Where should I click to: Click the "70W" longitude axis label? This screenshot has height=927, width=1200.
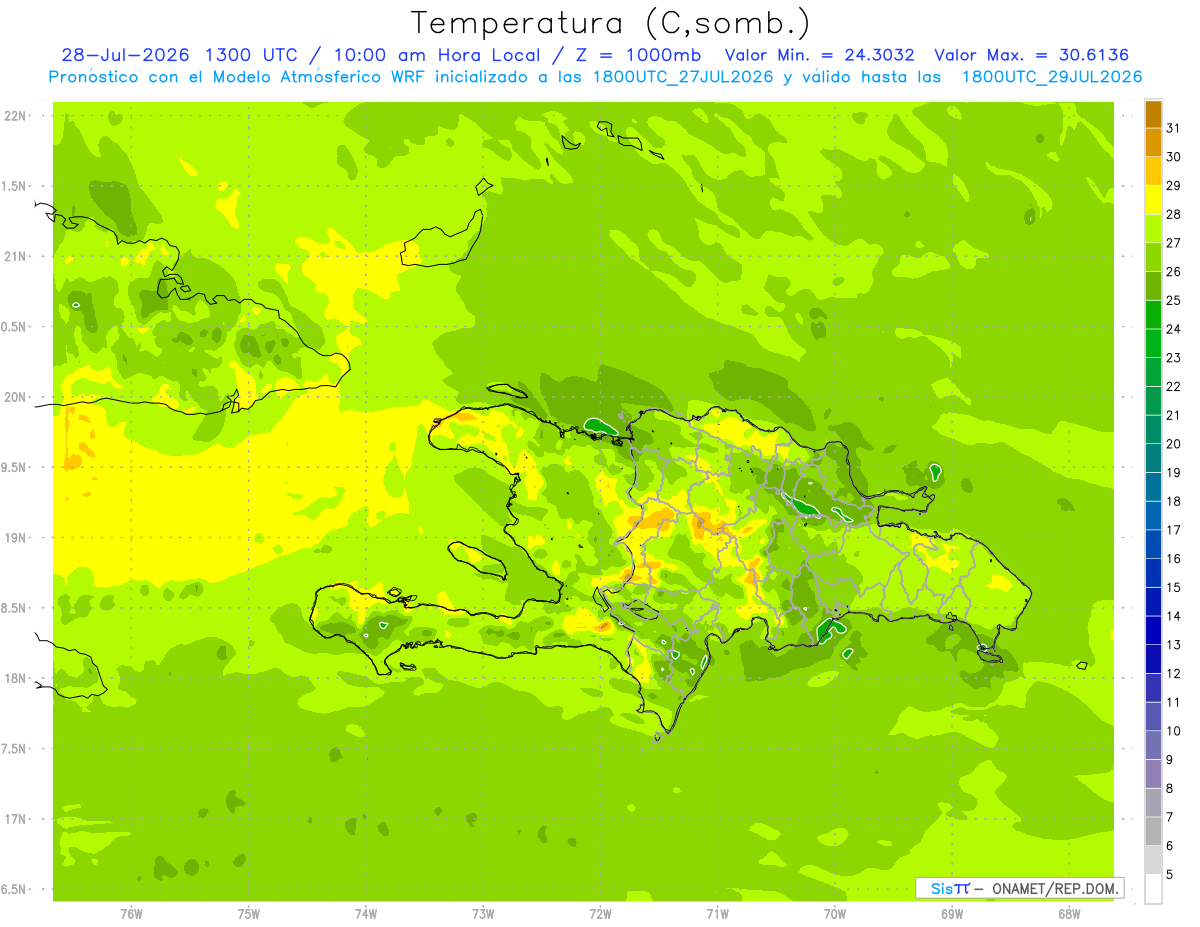click(835, 914)
